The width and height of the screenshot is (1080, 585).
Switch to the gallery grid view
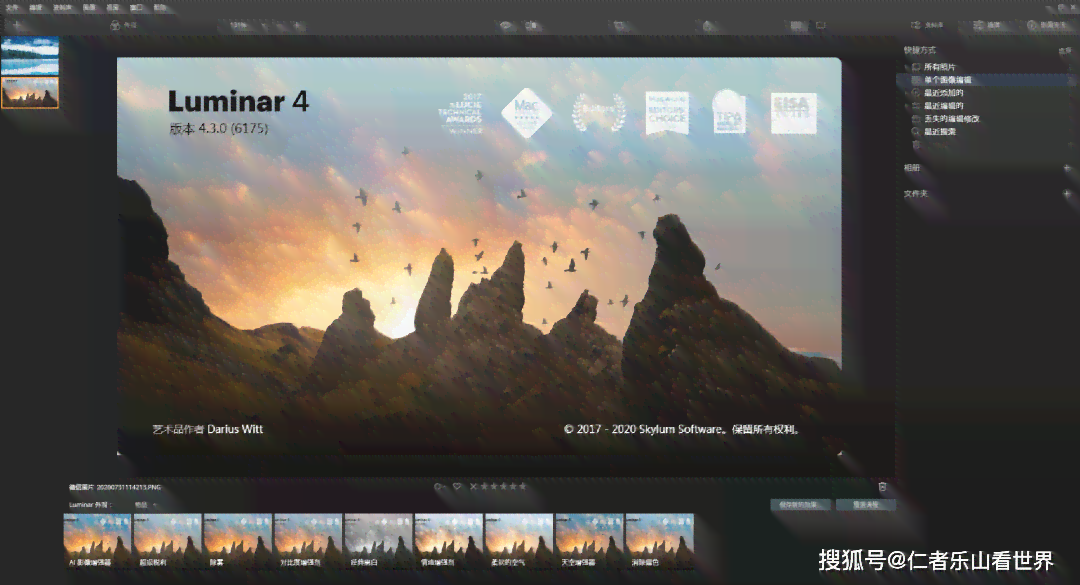click(x=796, y=25)
